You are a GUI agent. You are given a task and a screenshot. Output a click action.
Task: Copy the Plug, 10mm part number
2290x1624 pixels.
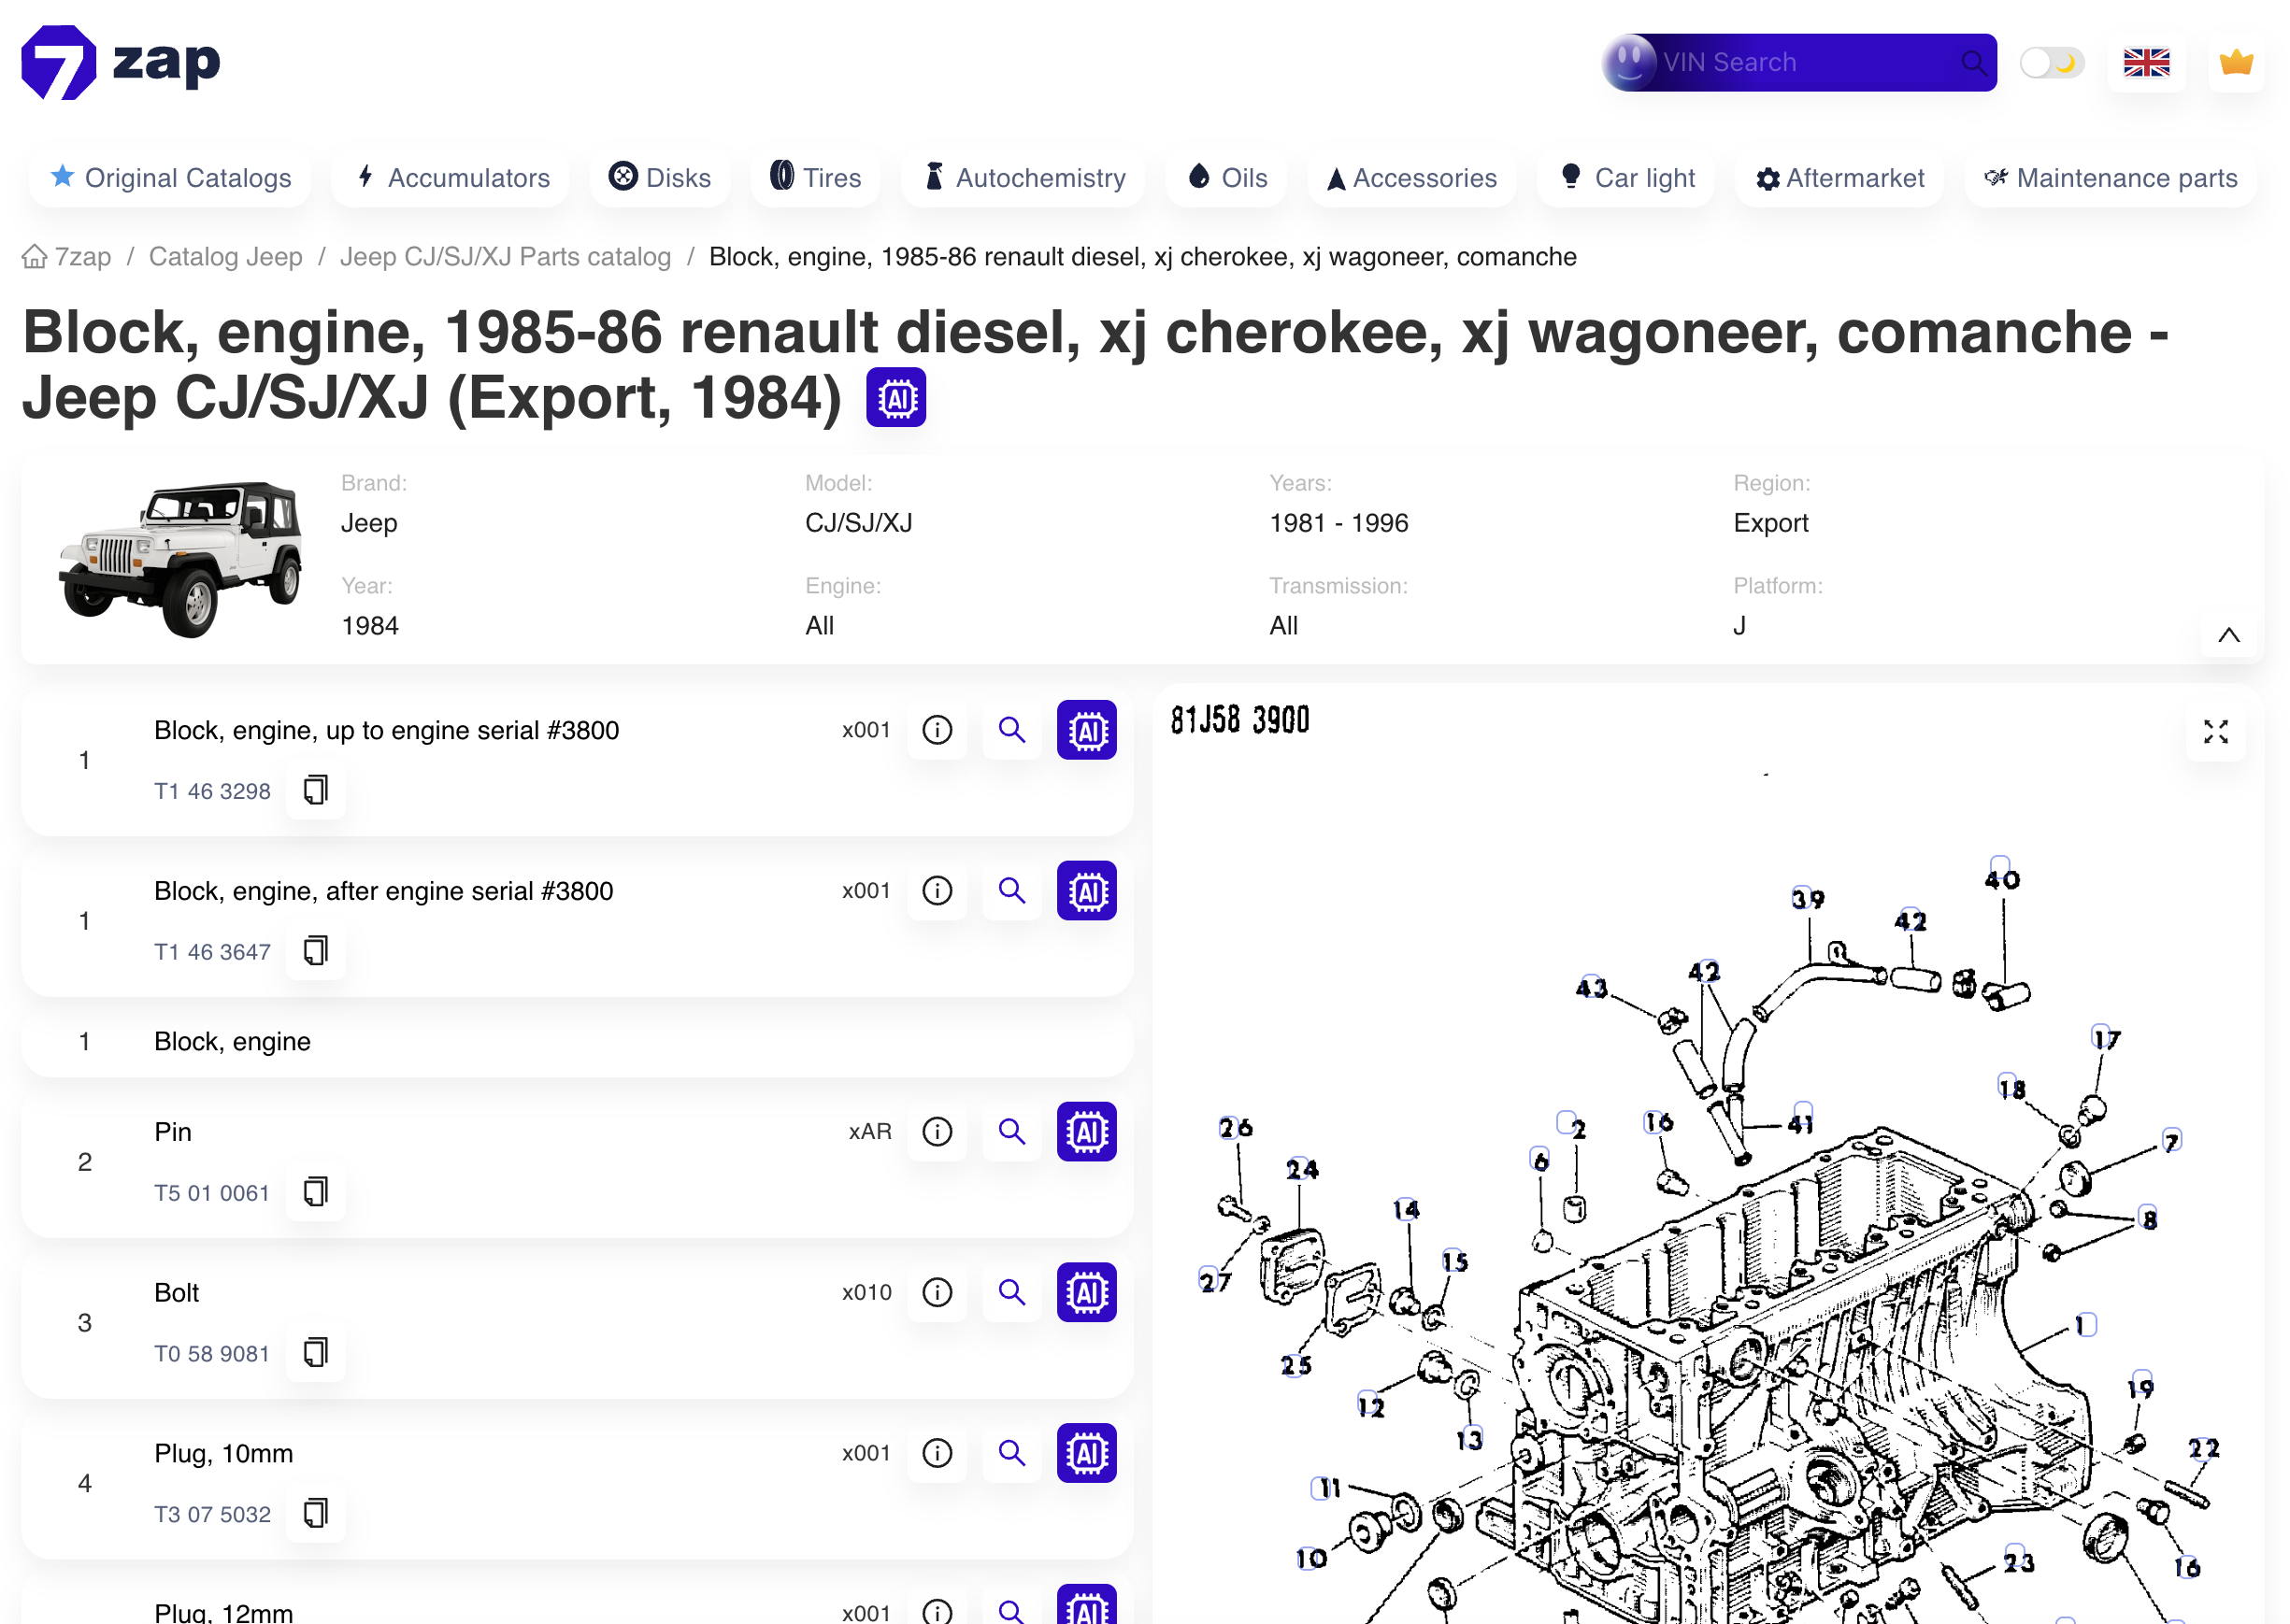point(315,1513)
